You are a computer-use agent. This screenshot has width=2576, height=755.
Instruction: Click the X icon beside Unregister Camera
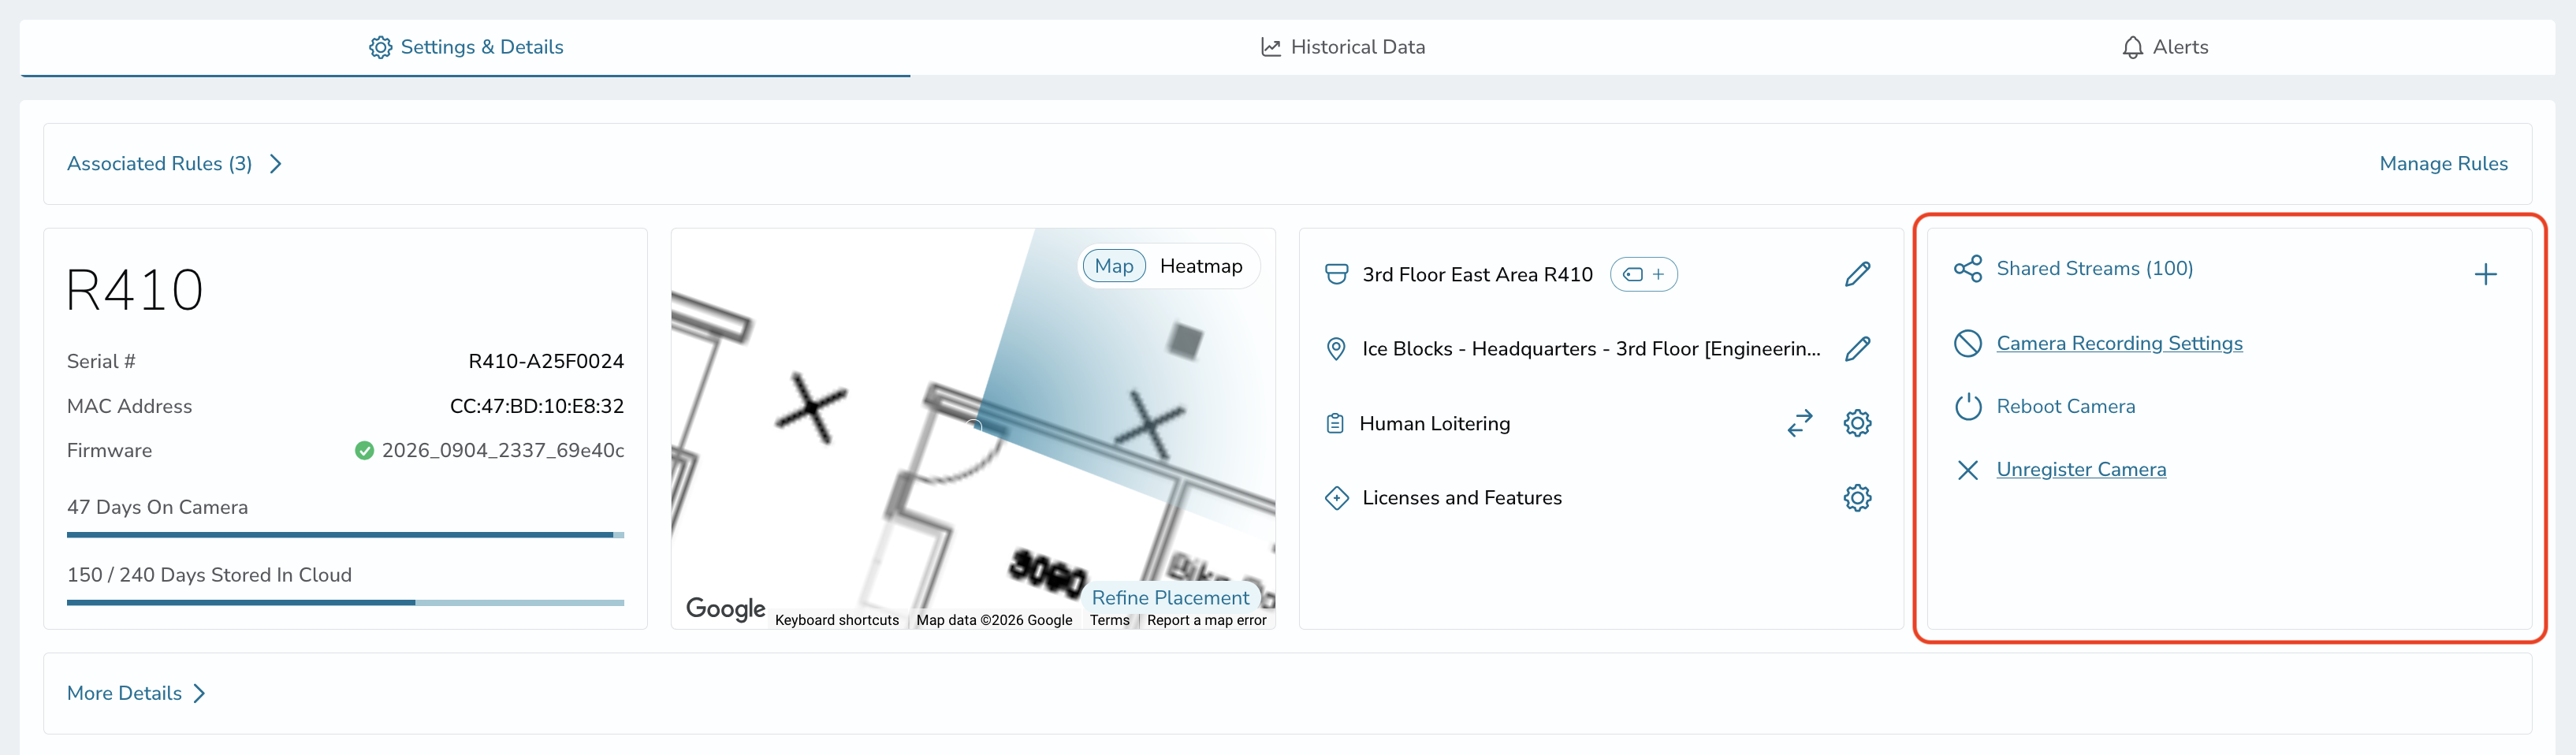coord(1967,470)
